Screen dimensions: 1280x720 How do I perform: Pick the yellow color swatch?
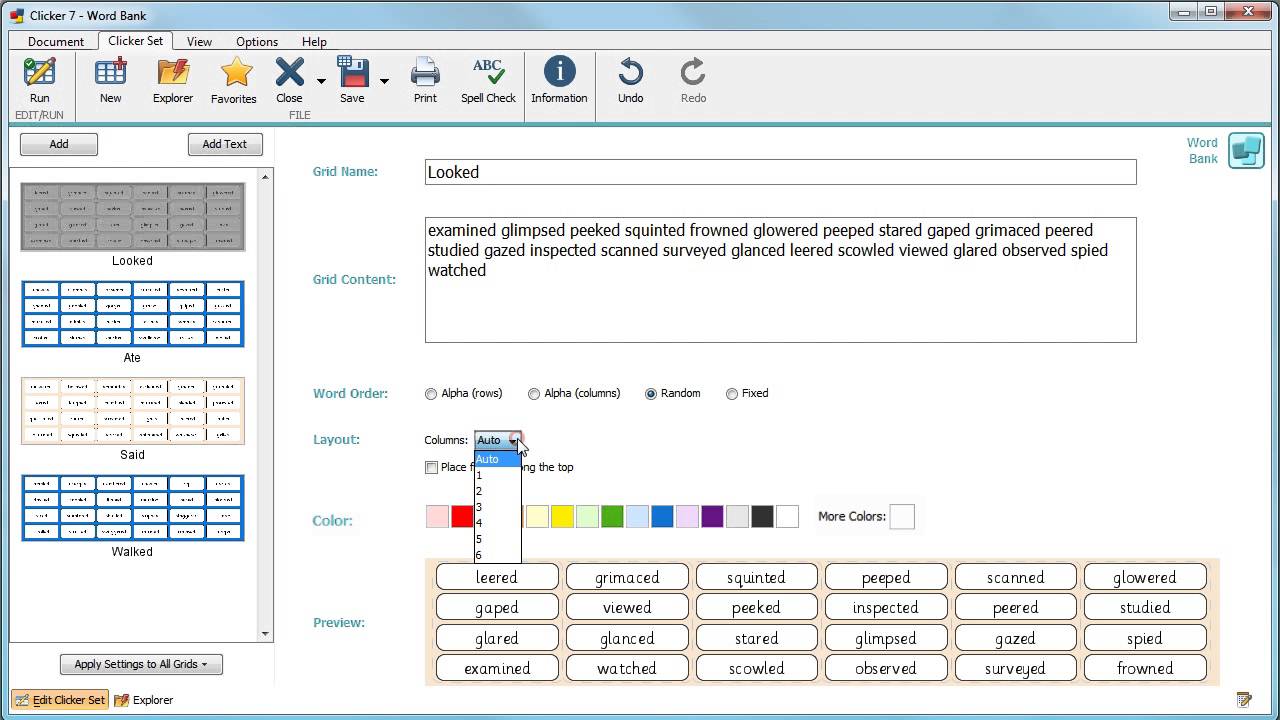[562, 516]
